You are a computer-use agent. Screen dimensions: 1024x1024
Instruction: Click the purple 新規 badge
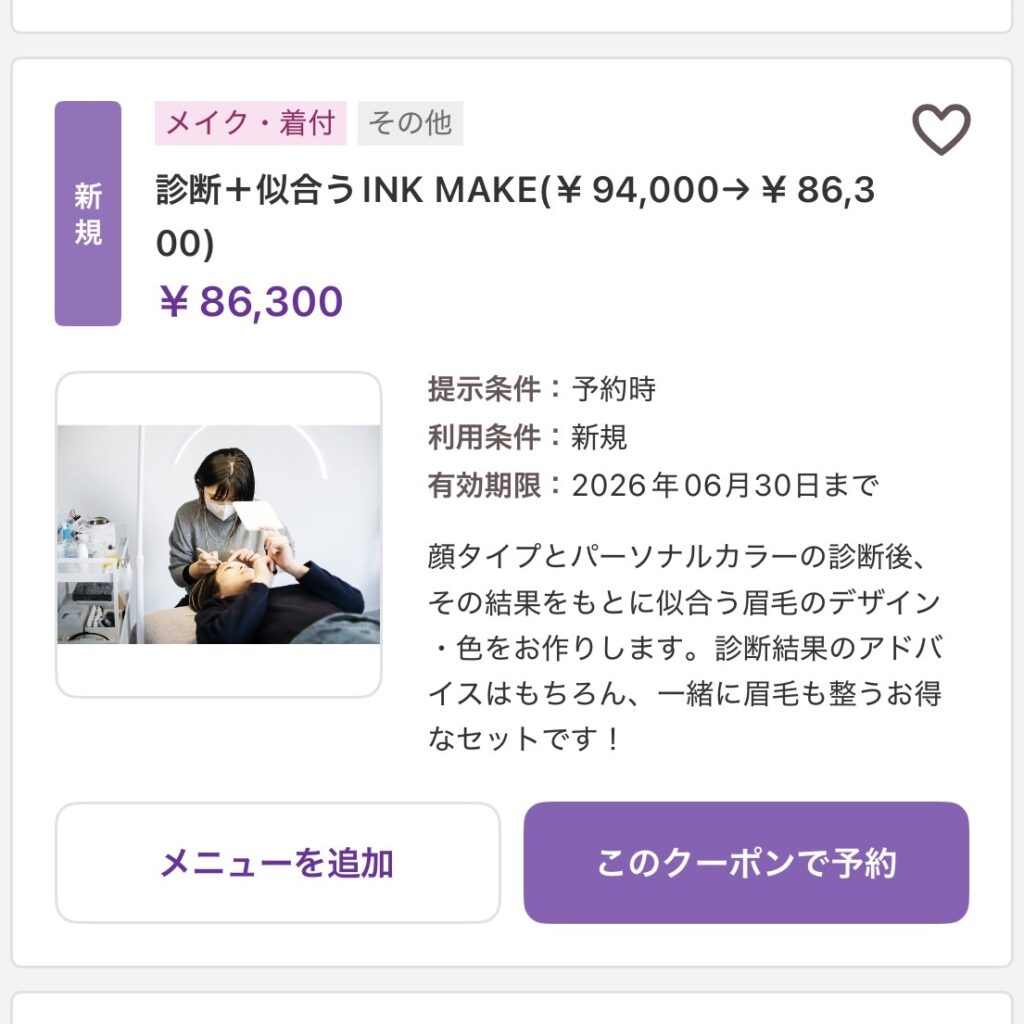(x=88, y=214)
